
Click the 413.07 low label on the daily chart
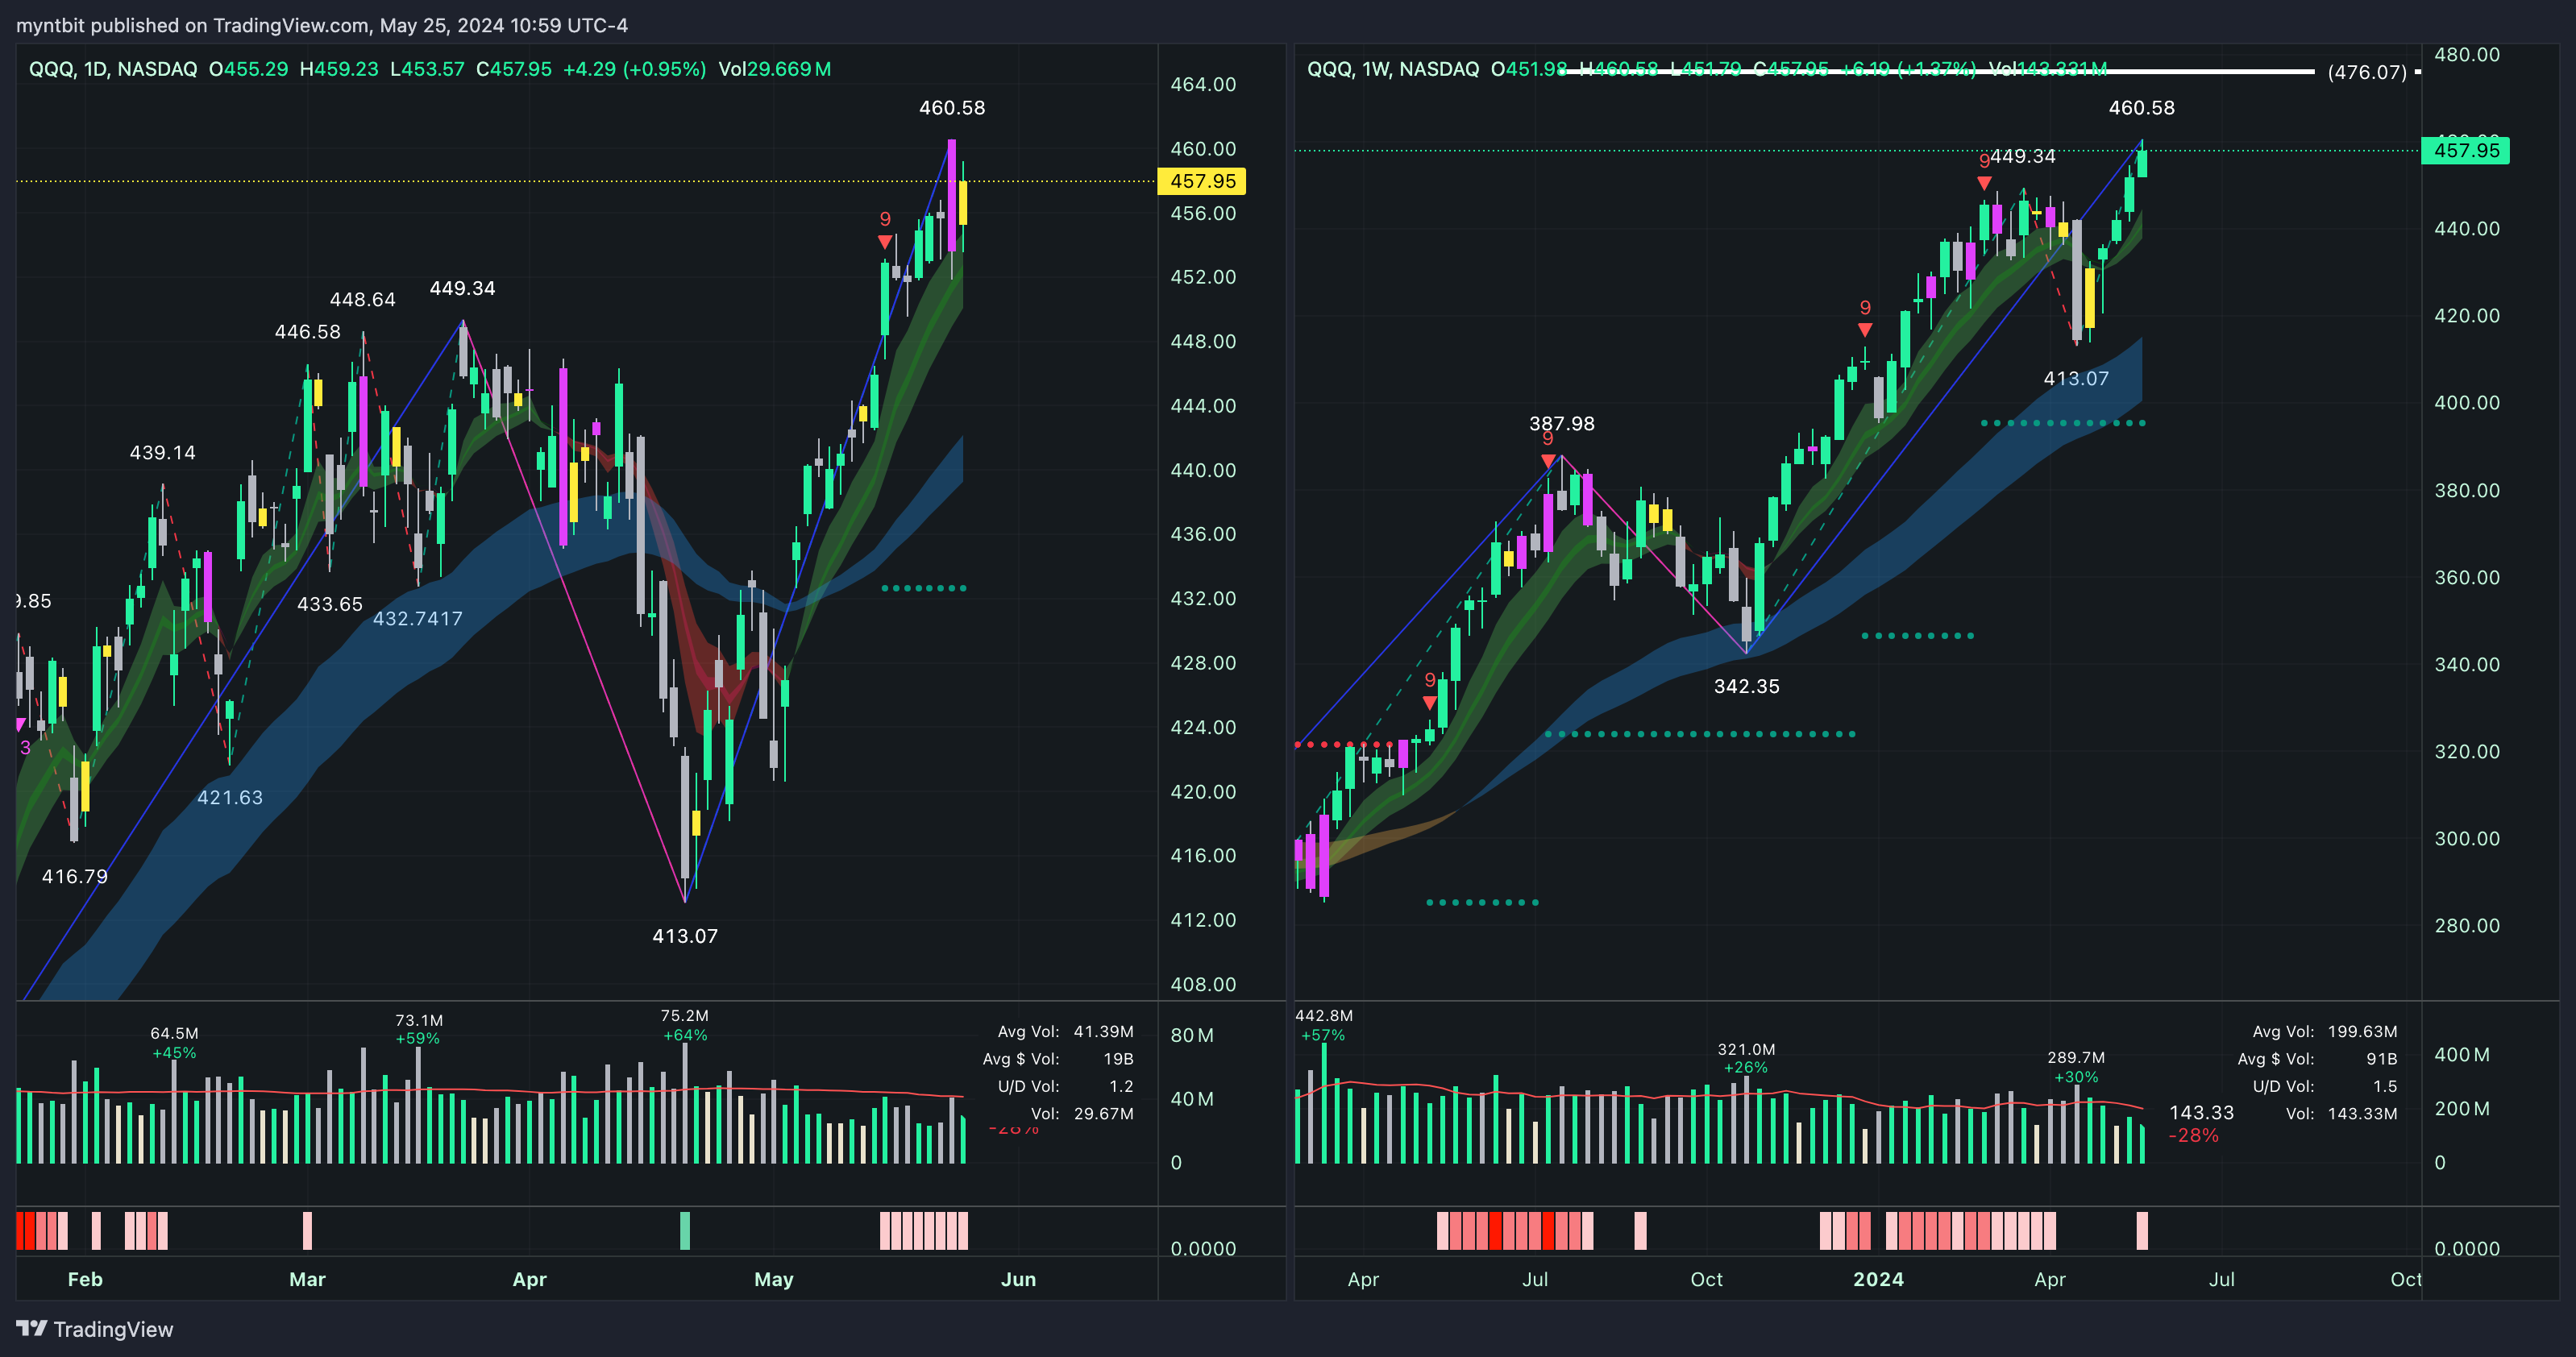pos(685,936)
